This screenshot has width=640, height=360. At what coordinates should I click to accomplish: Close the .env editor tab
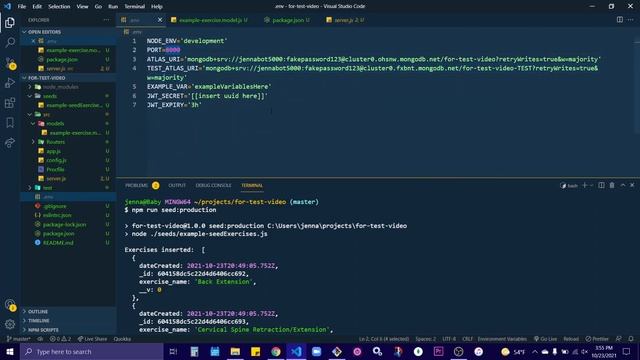point(160,20)
